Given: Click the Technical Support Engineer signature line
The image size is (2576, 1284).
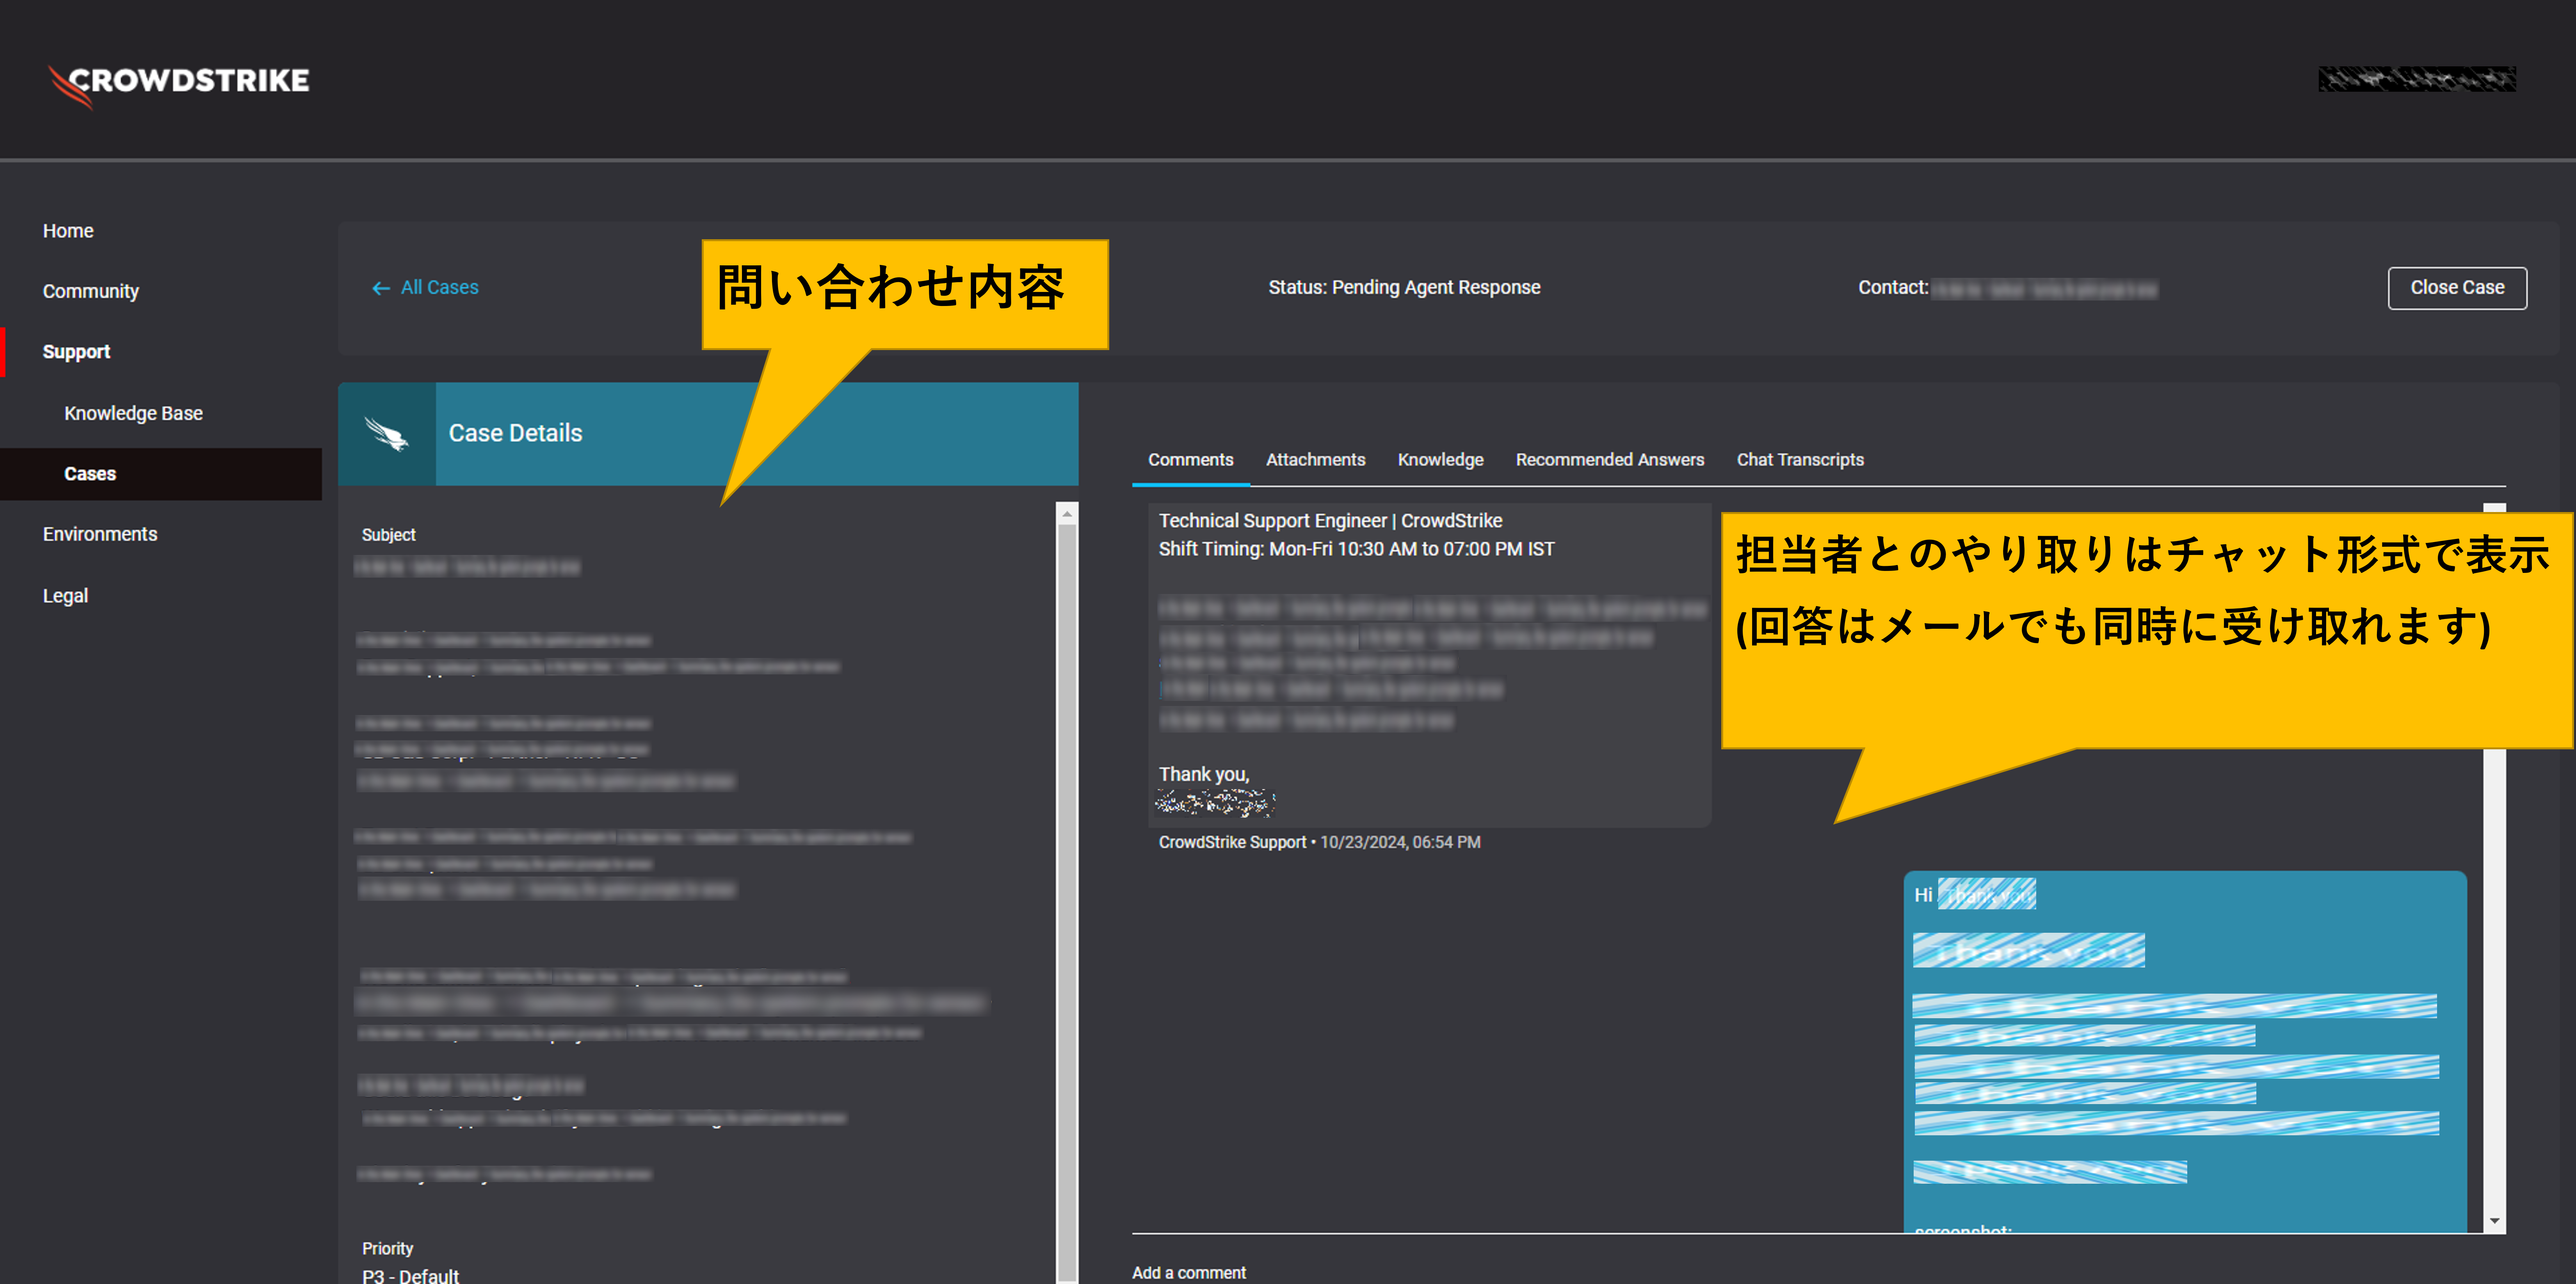Looking at the screenshot, I should coord(1330,521).
